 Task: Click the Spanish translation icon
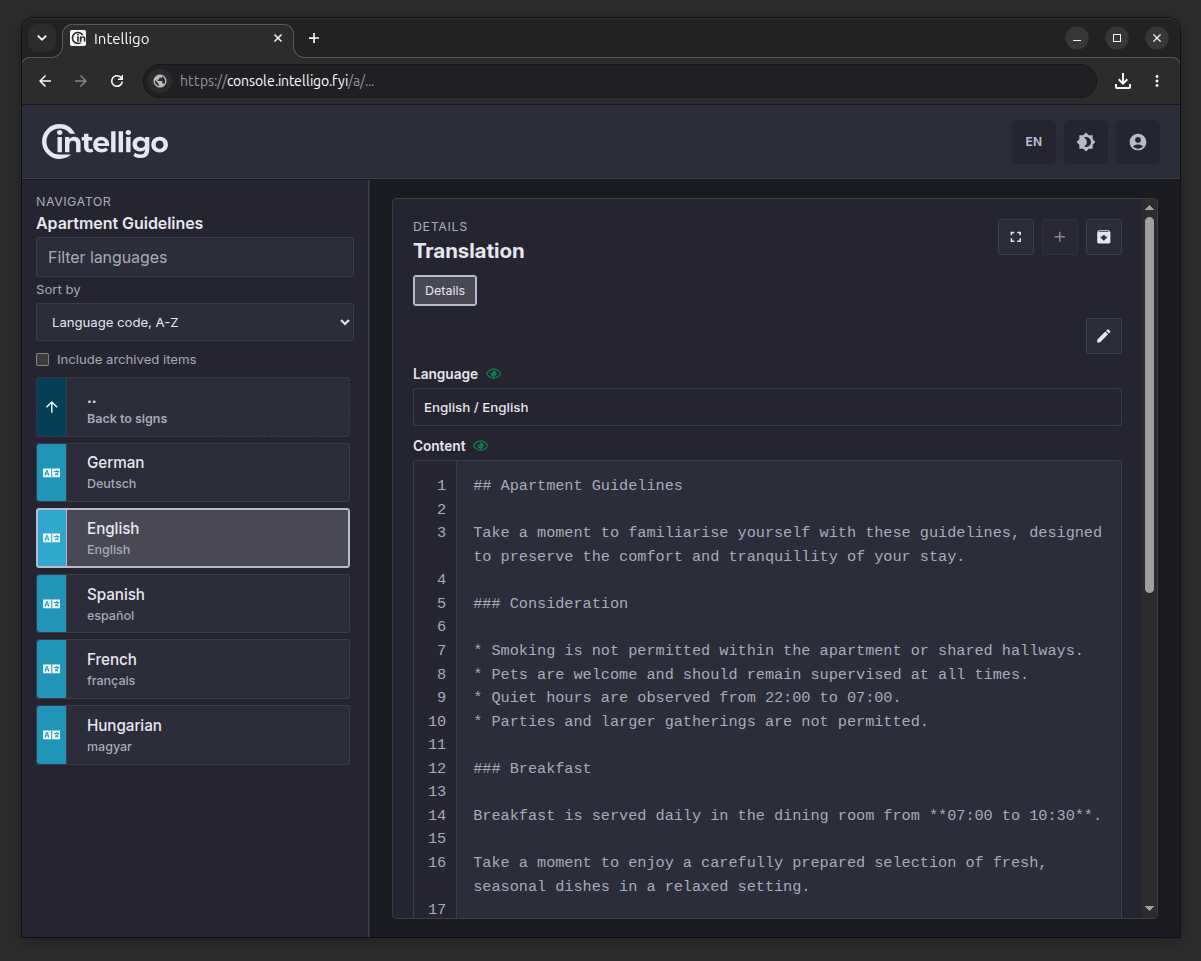point(52,604)
